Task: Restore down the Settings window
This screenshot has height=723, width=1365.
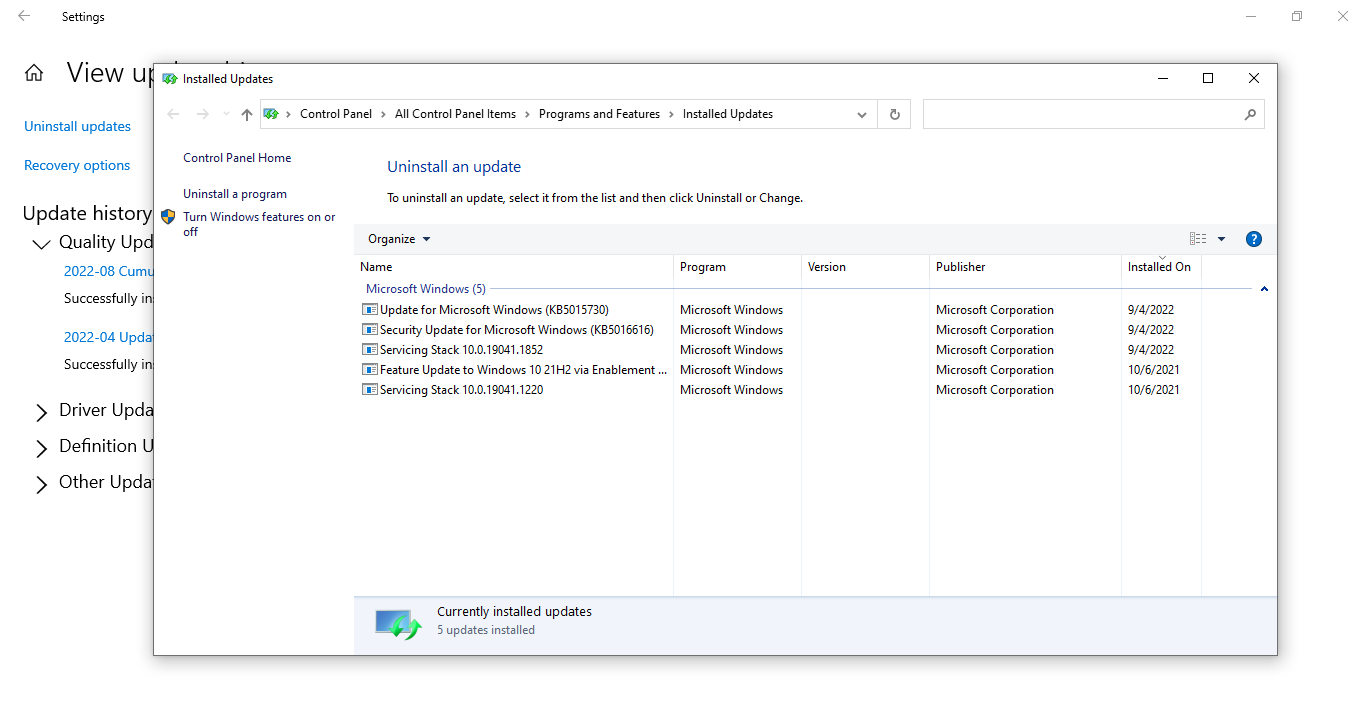Action: pos(1297,16)
